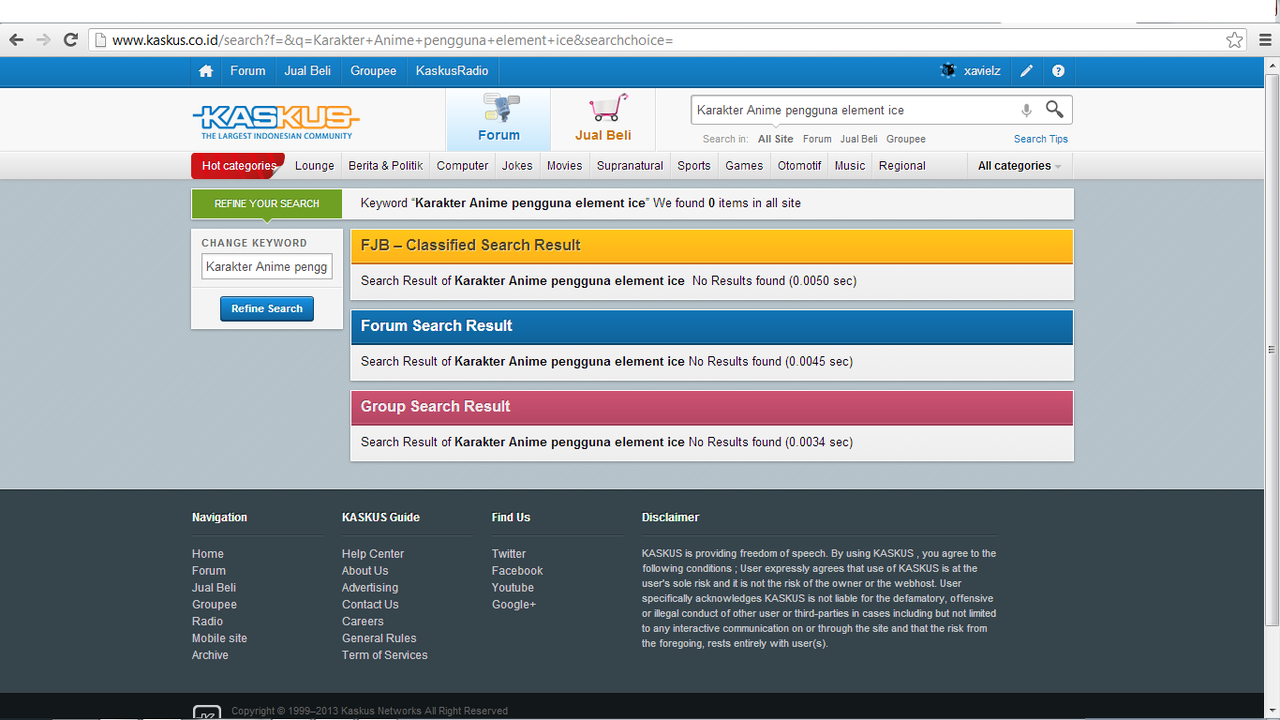Click the voice search microphone icon
1280x720 pixels.
tap(1026, 110)
